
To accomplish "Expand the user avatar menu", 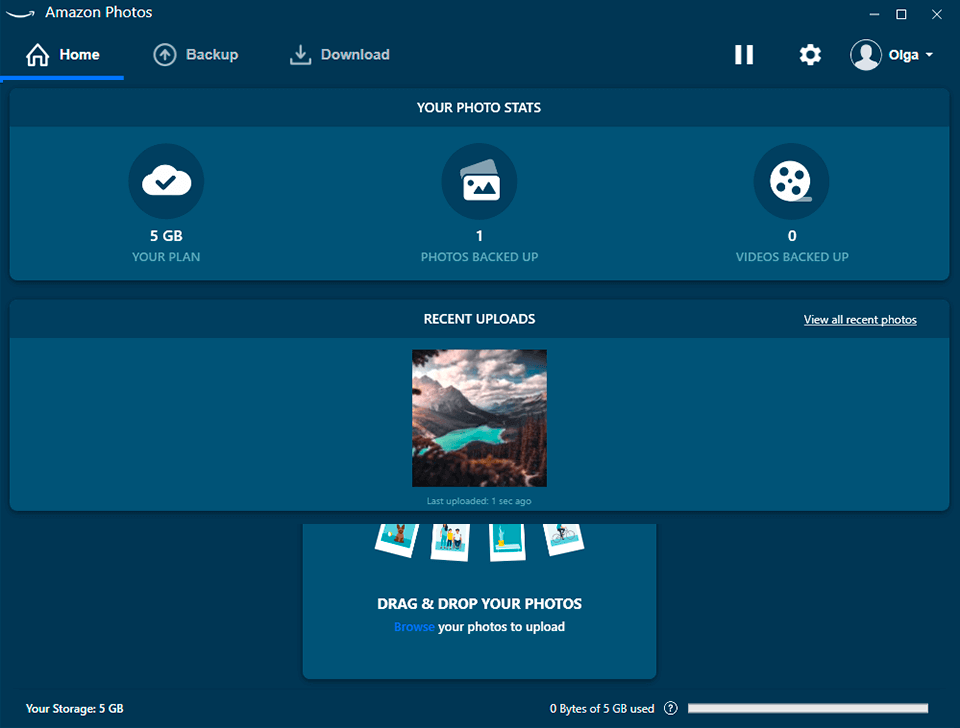I will tap(866, 55).
